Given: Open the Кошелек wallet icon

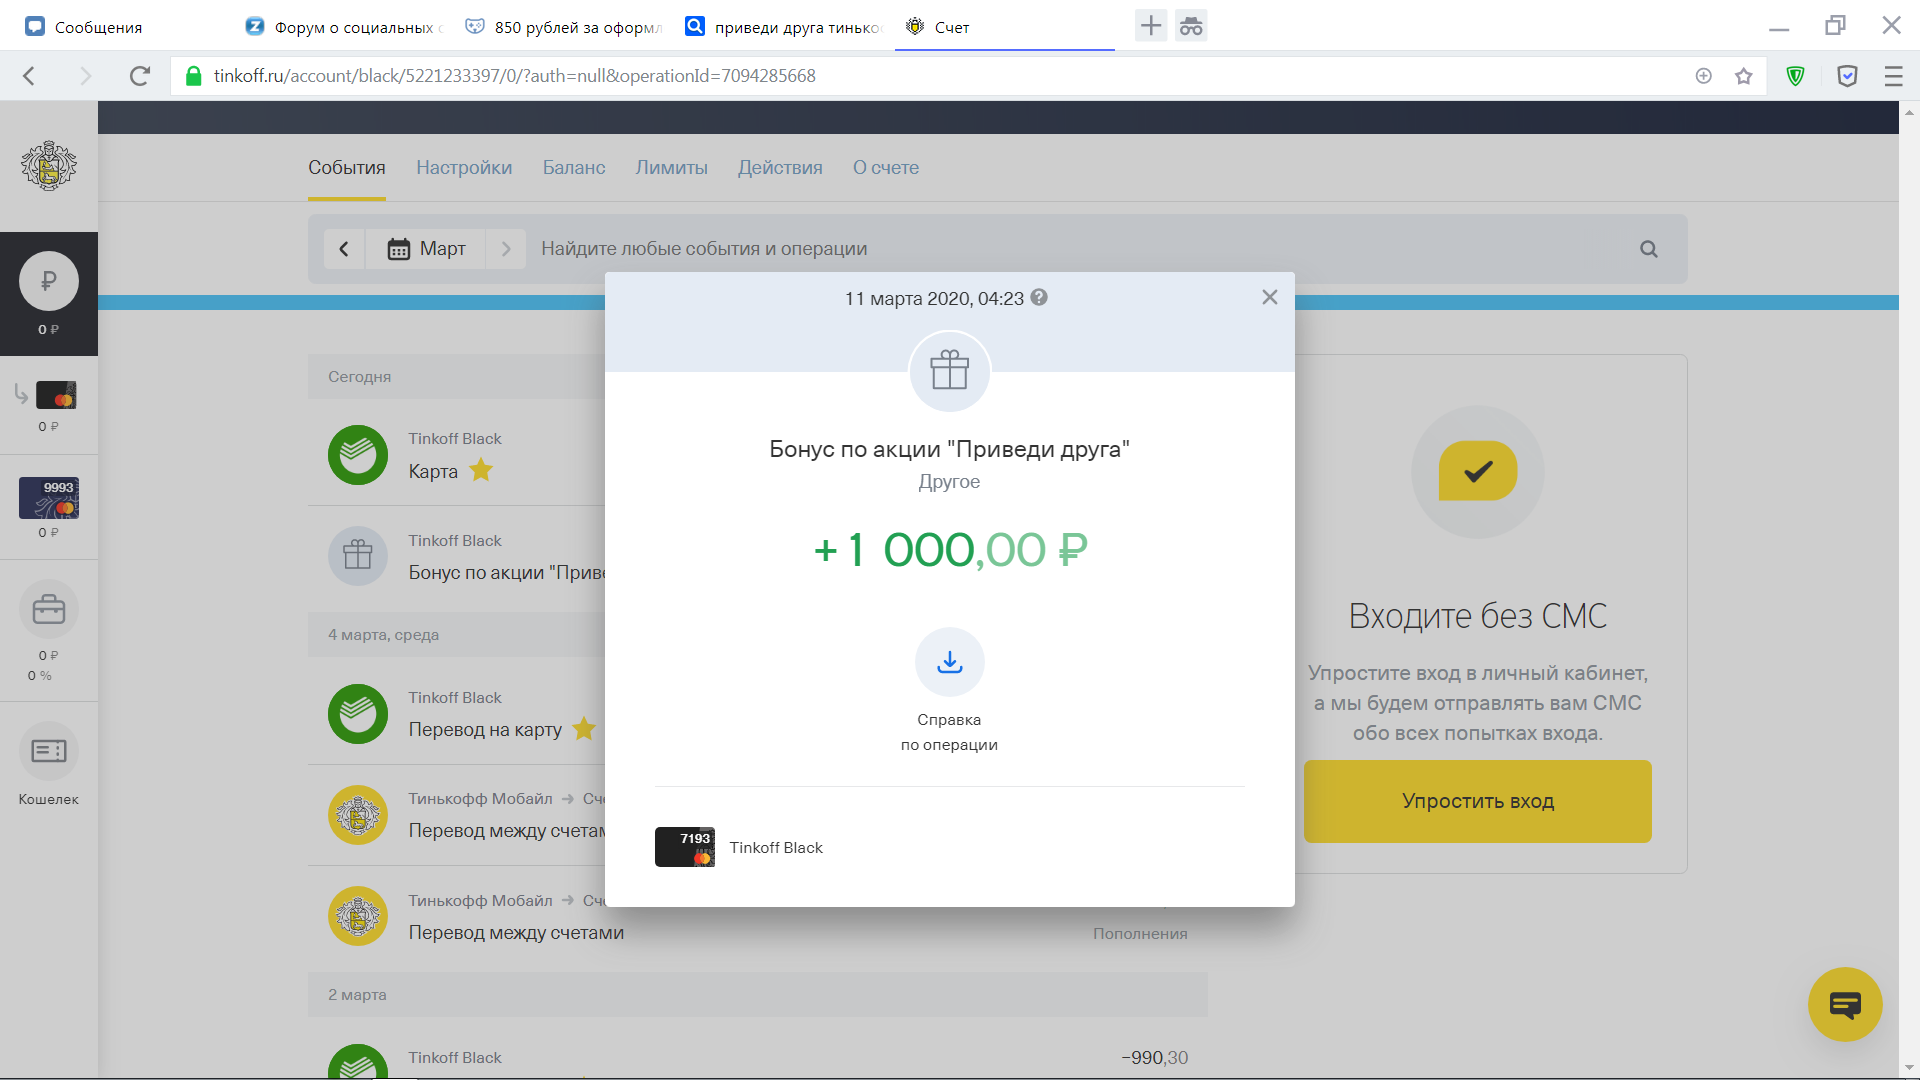Looking at the screenshot, I should pos(48,751).
